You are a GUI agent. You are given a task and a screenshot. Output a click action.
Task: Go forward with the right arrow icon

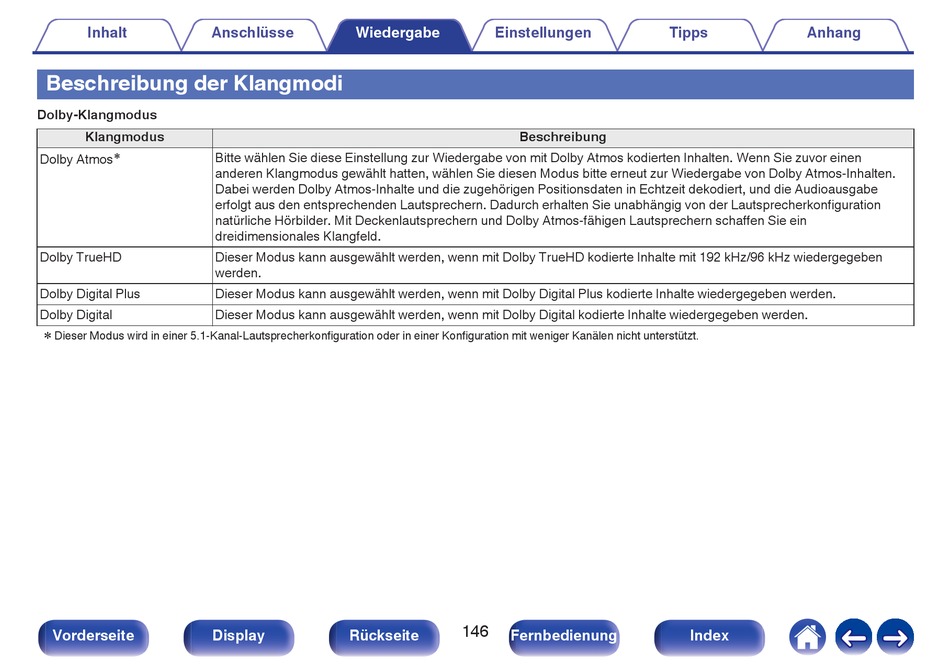[x=895, y=637]
